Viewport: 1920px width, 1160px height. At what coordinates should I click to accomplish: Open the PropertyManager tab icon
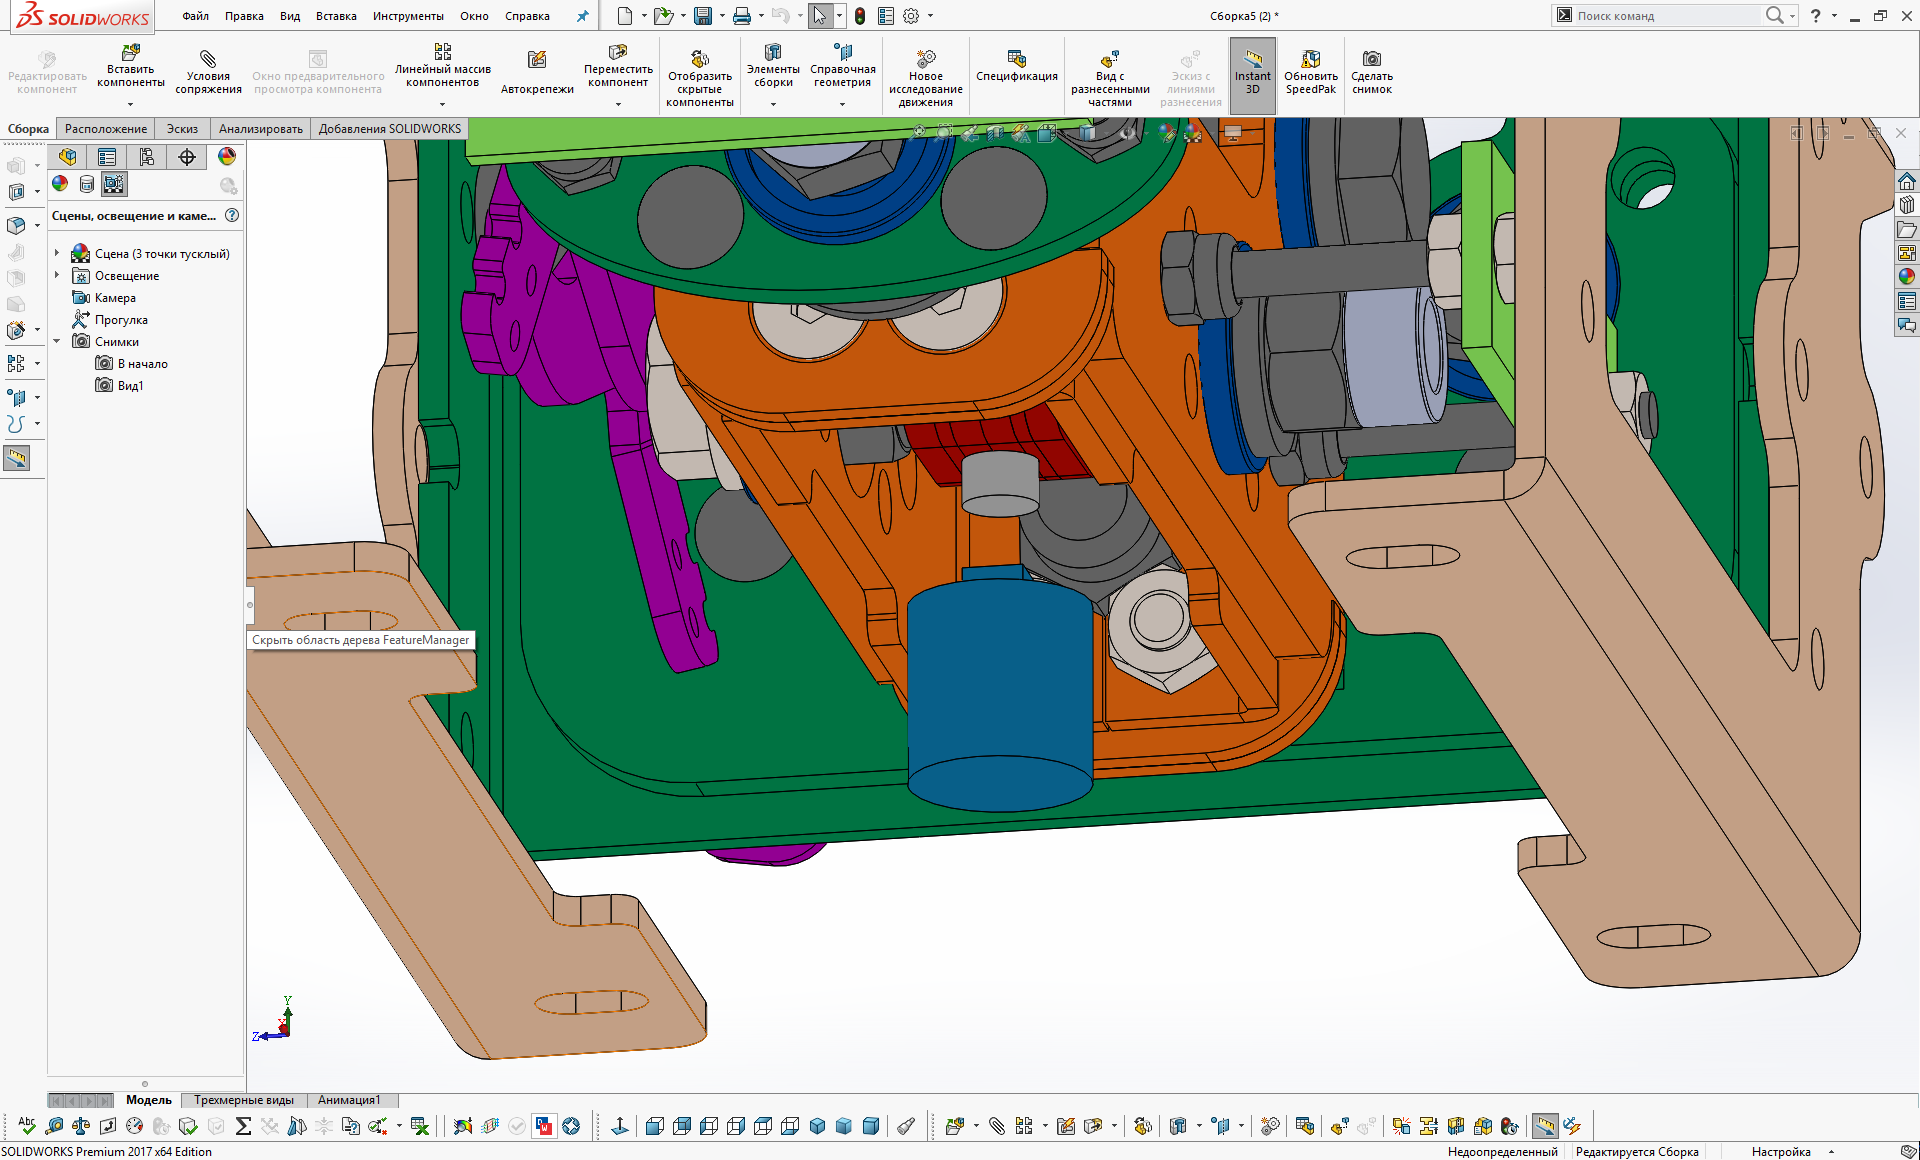(x=107, y=157)
